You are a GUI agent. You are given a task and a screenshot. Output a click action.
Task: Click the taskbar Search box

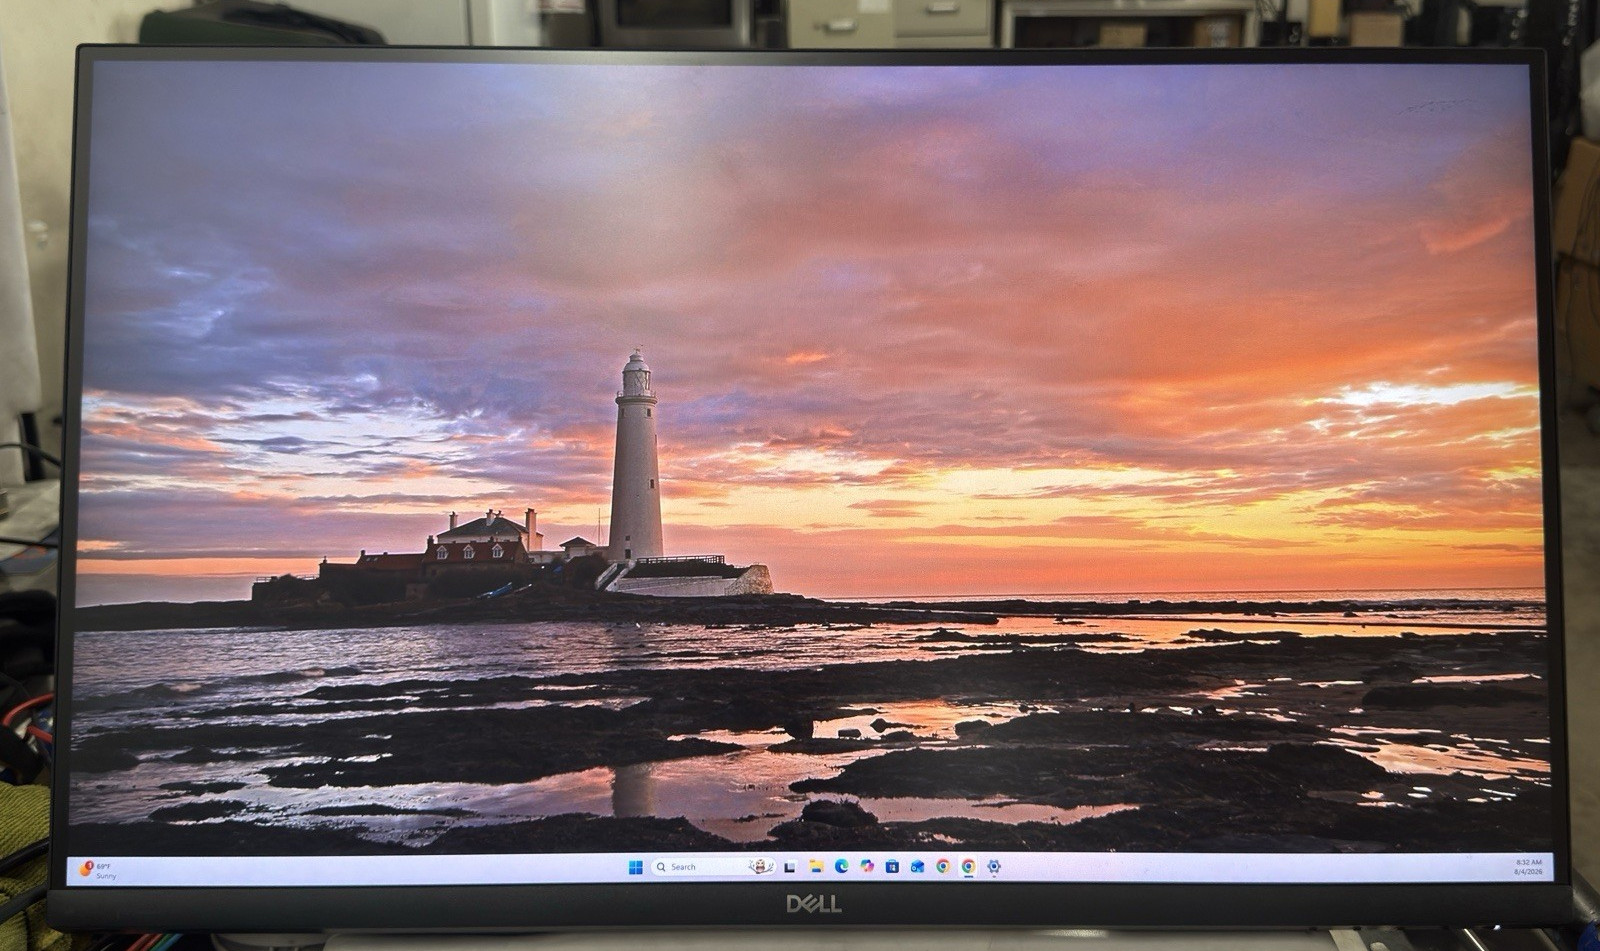[713, 867]
